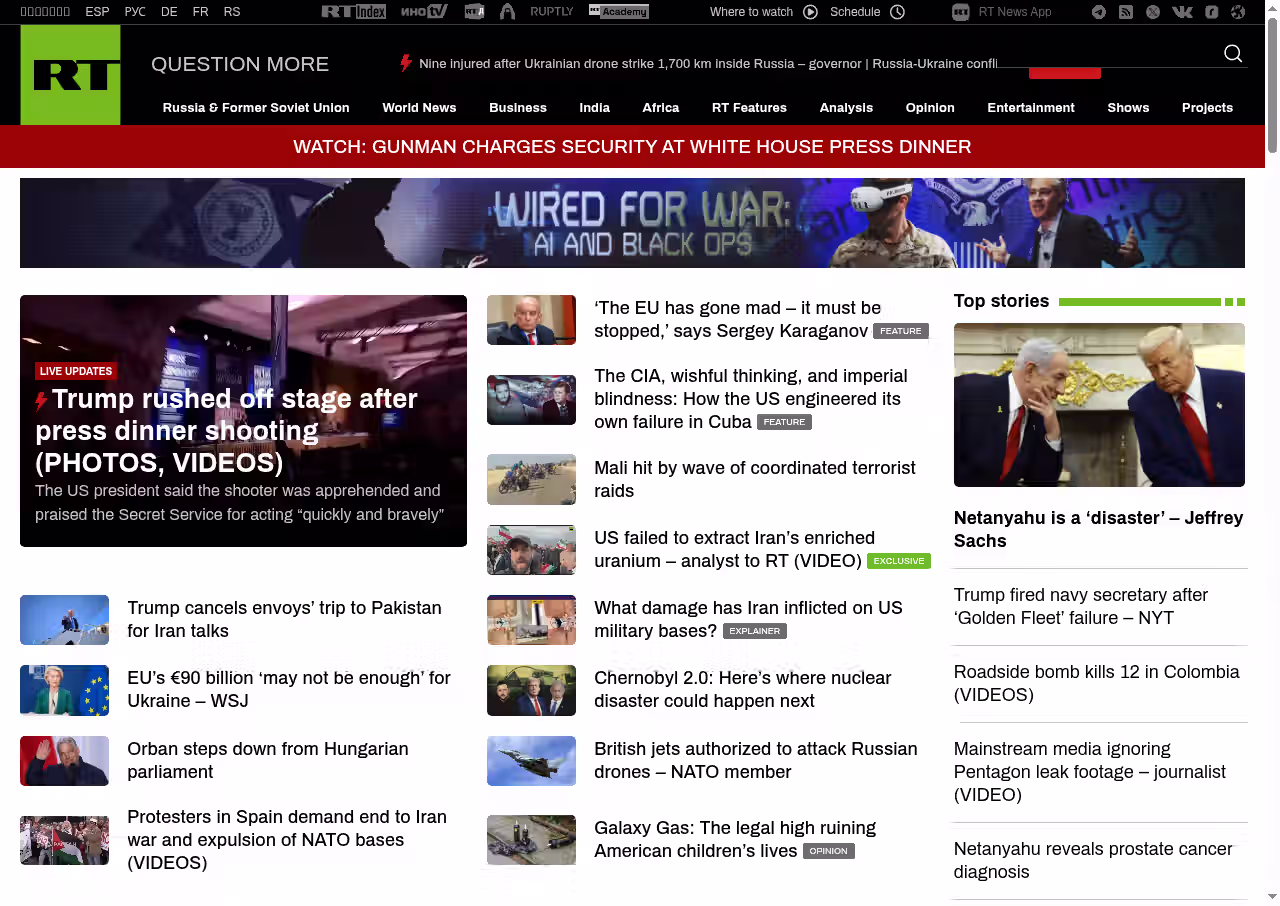Open the RT News App icon
The width and height of the screenshot is (1280, 906).
(x=961, y=12)
